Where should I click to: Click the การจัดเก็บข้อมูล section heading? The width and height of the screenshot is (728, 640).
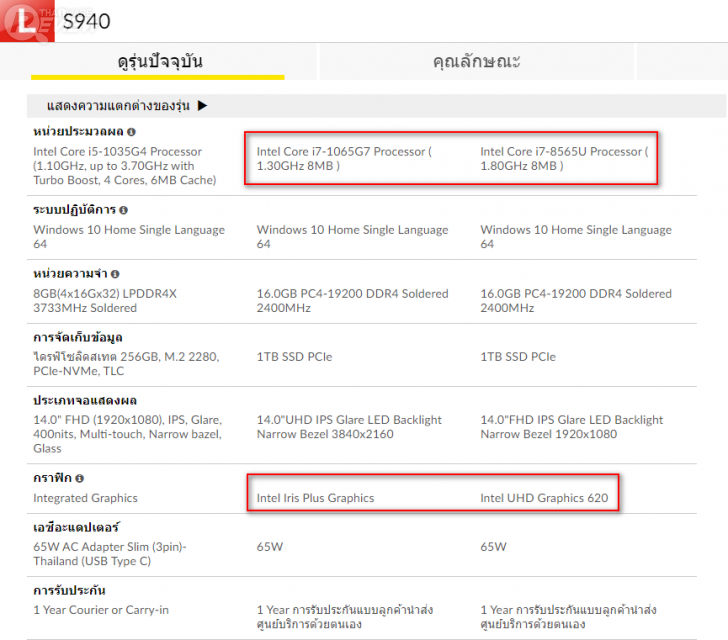pyautogui.click(x=78, y=338)
